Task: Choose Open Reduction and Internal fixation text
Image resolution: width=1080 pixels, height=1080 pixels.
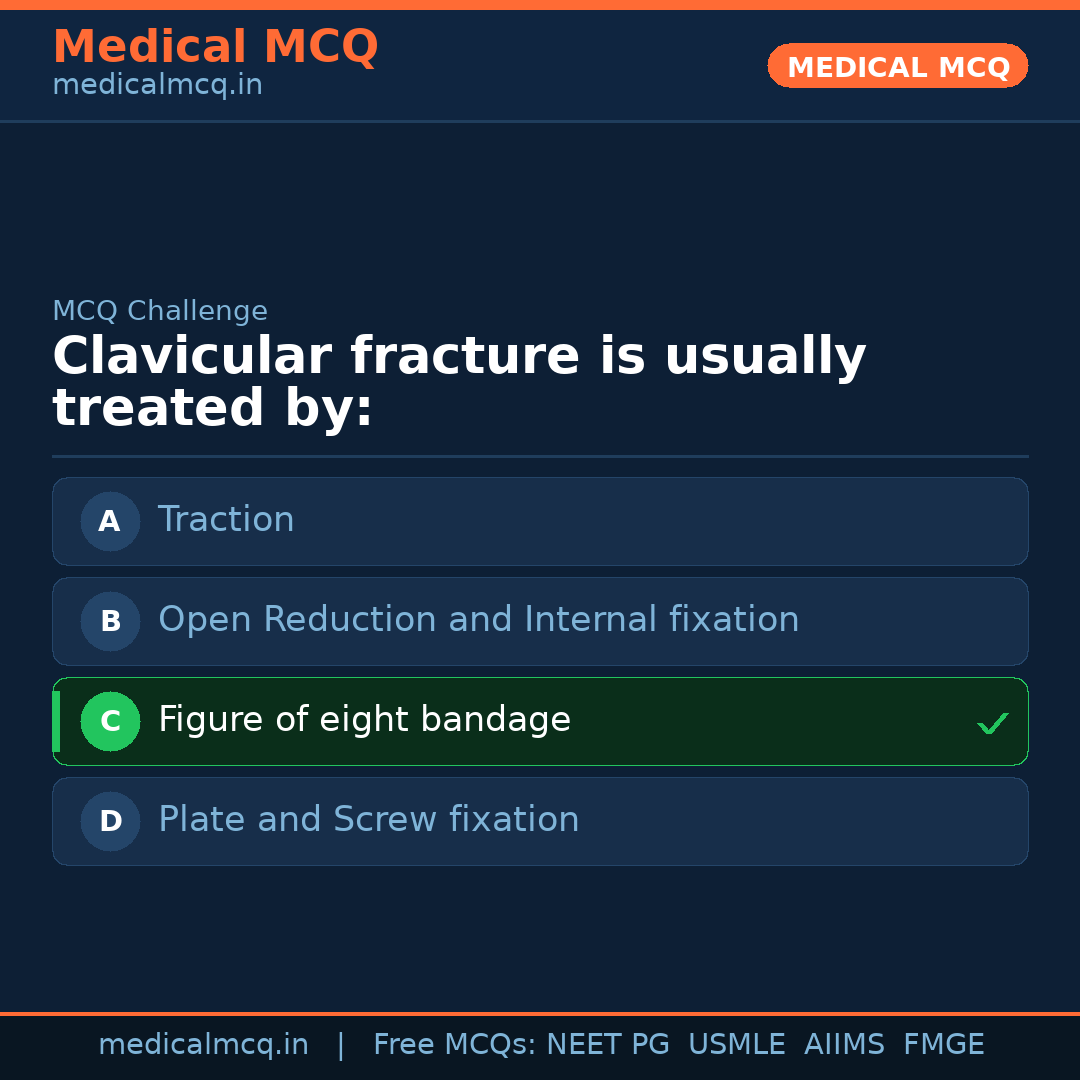Action: (x=478, y=620)
